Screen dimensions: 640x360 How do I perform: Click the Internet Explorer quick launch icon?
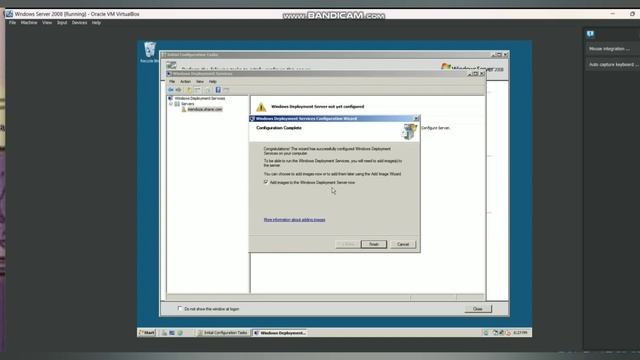coord(180,333)
